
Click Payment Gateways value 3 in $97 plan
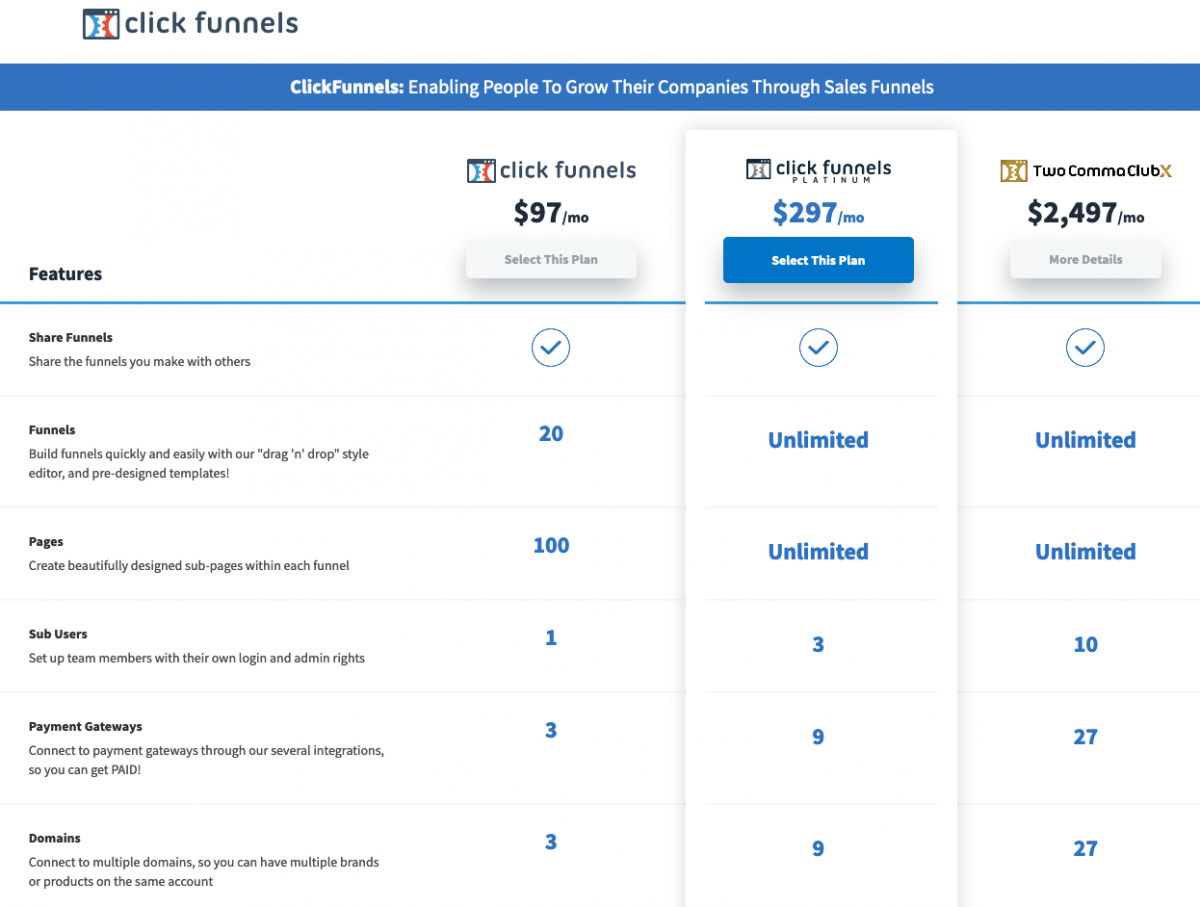pyautogui.click(x=551, y=730)
